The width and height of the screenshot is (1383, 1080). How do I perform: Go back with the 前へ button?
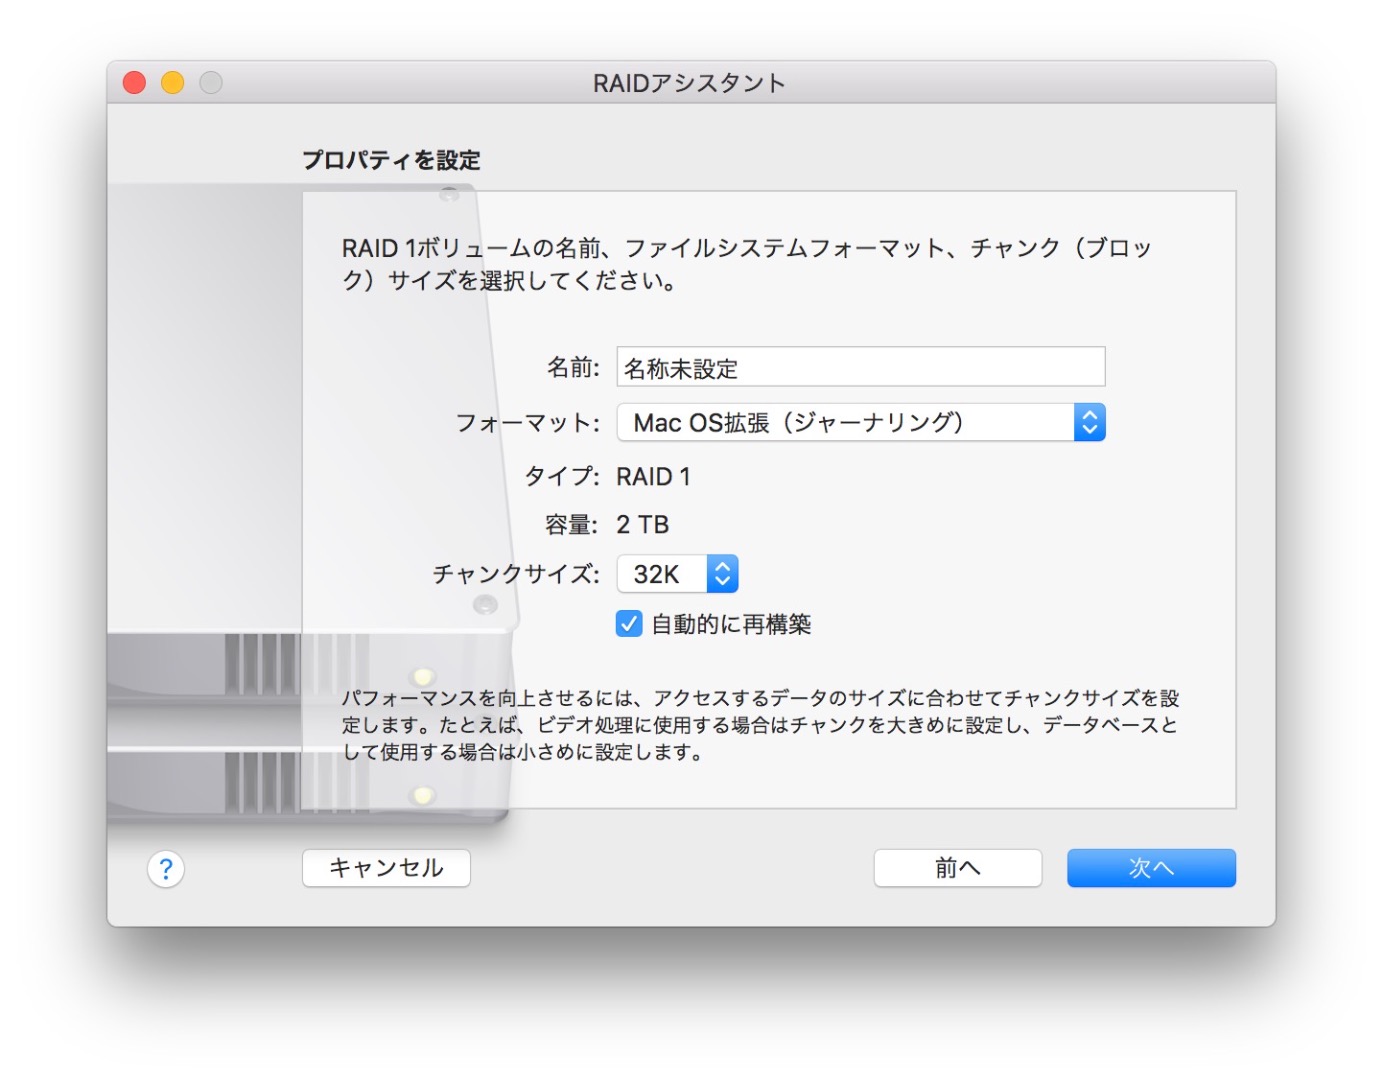[958, 868]
